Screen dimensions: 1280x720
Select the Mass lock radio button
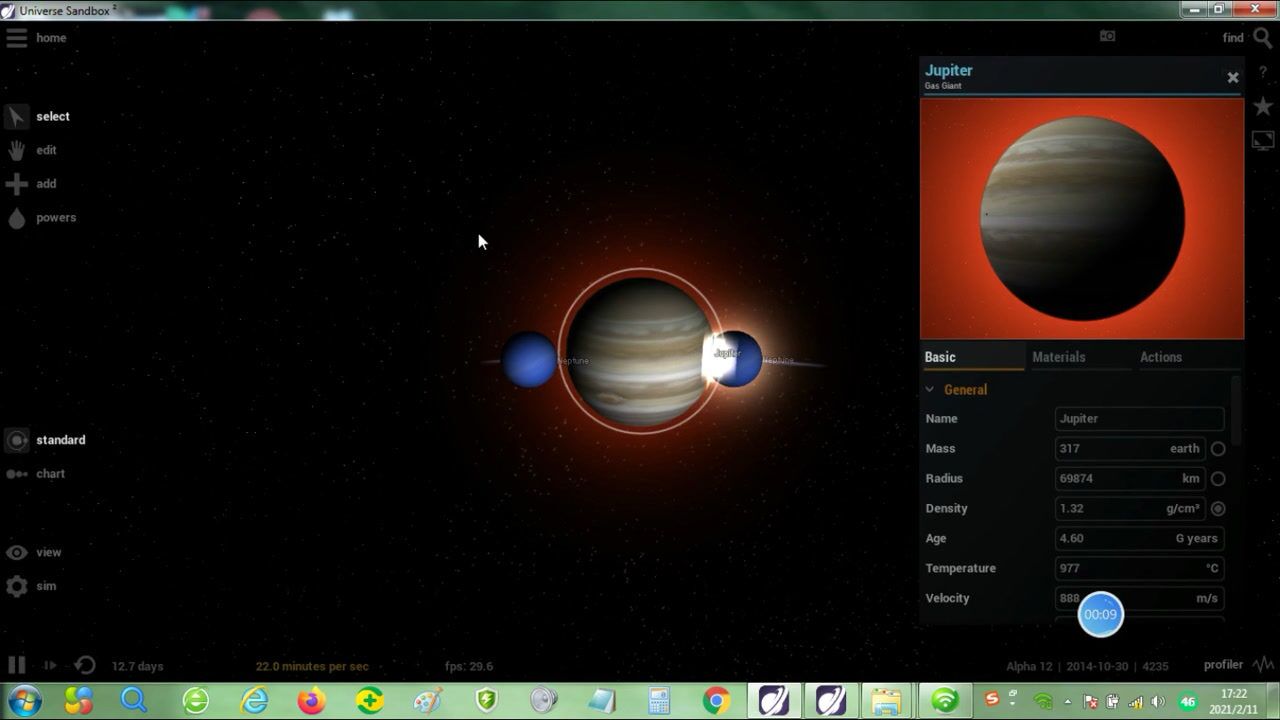click(1218, 449)
